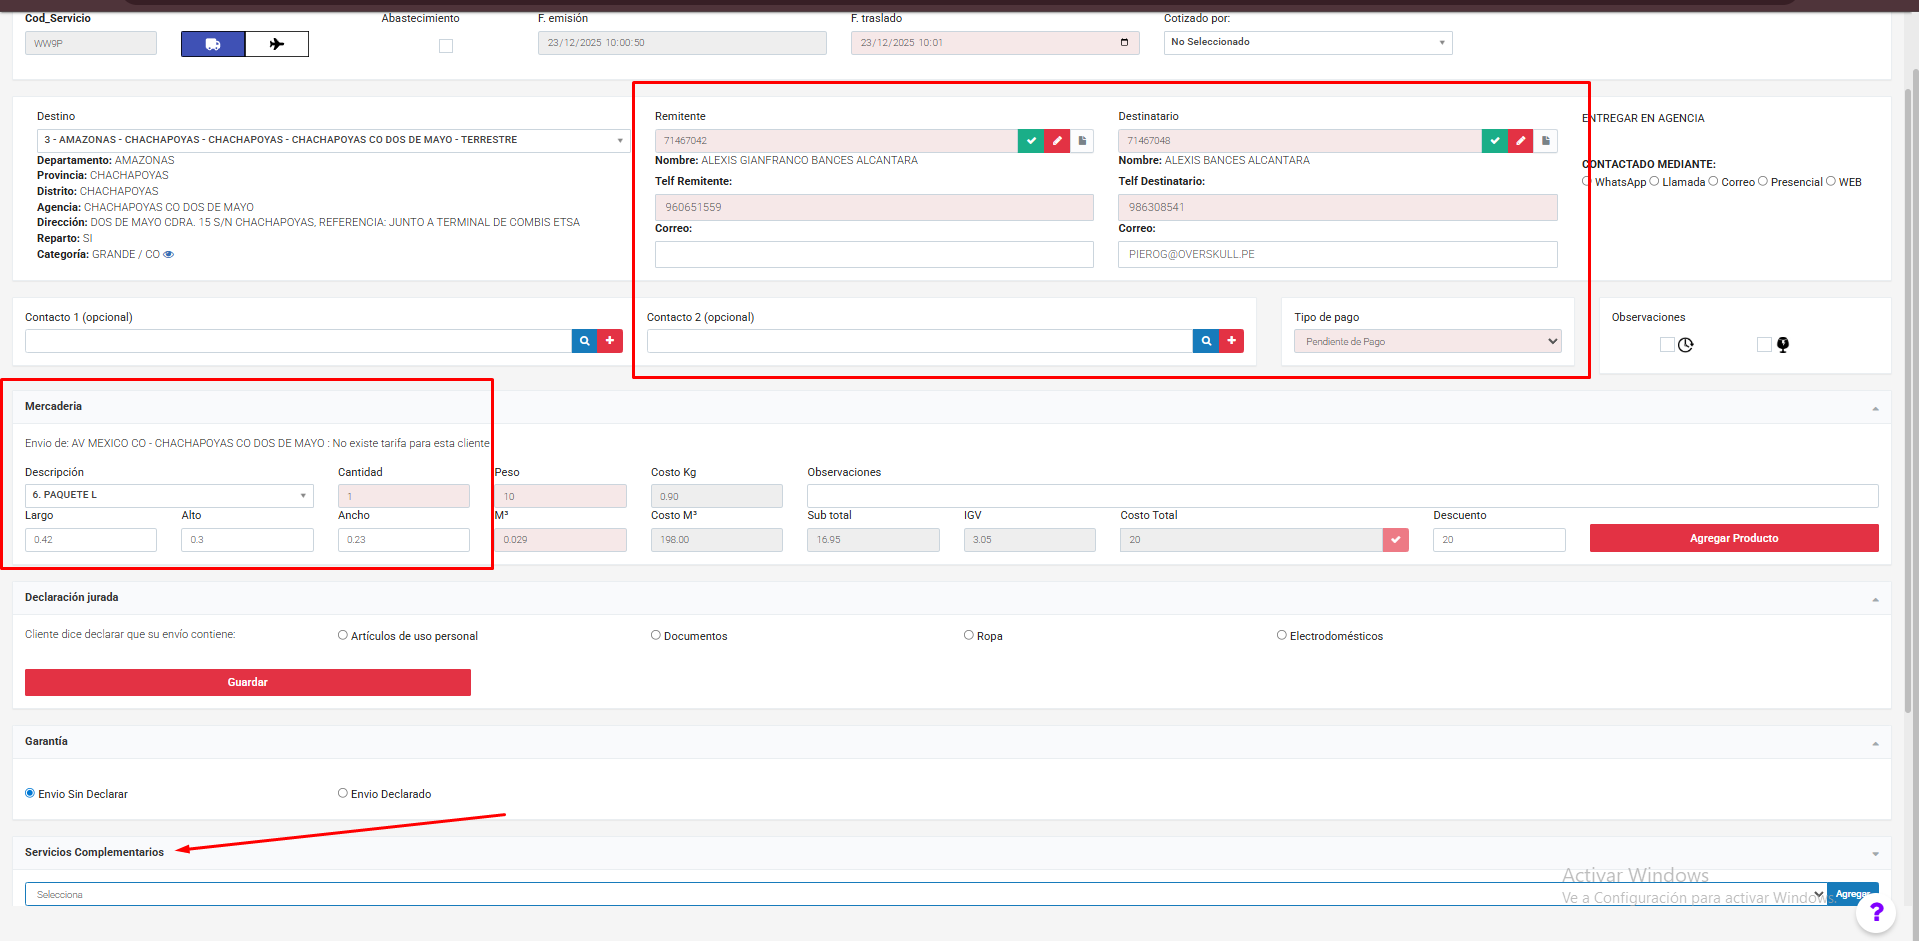1919x941 pixels.
Task: Click the red plus icon for Contacto 2
Action: click(x=1231, y=341)
